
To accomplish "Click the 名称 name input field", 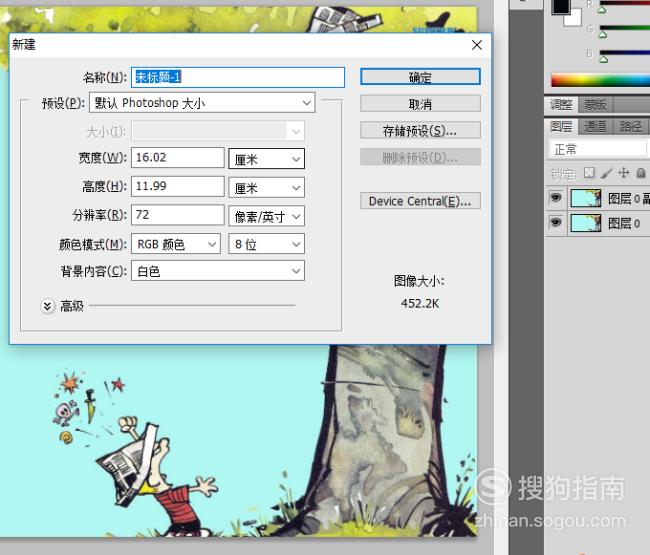I will pos(238,77).
